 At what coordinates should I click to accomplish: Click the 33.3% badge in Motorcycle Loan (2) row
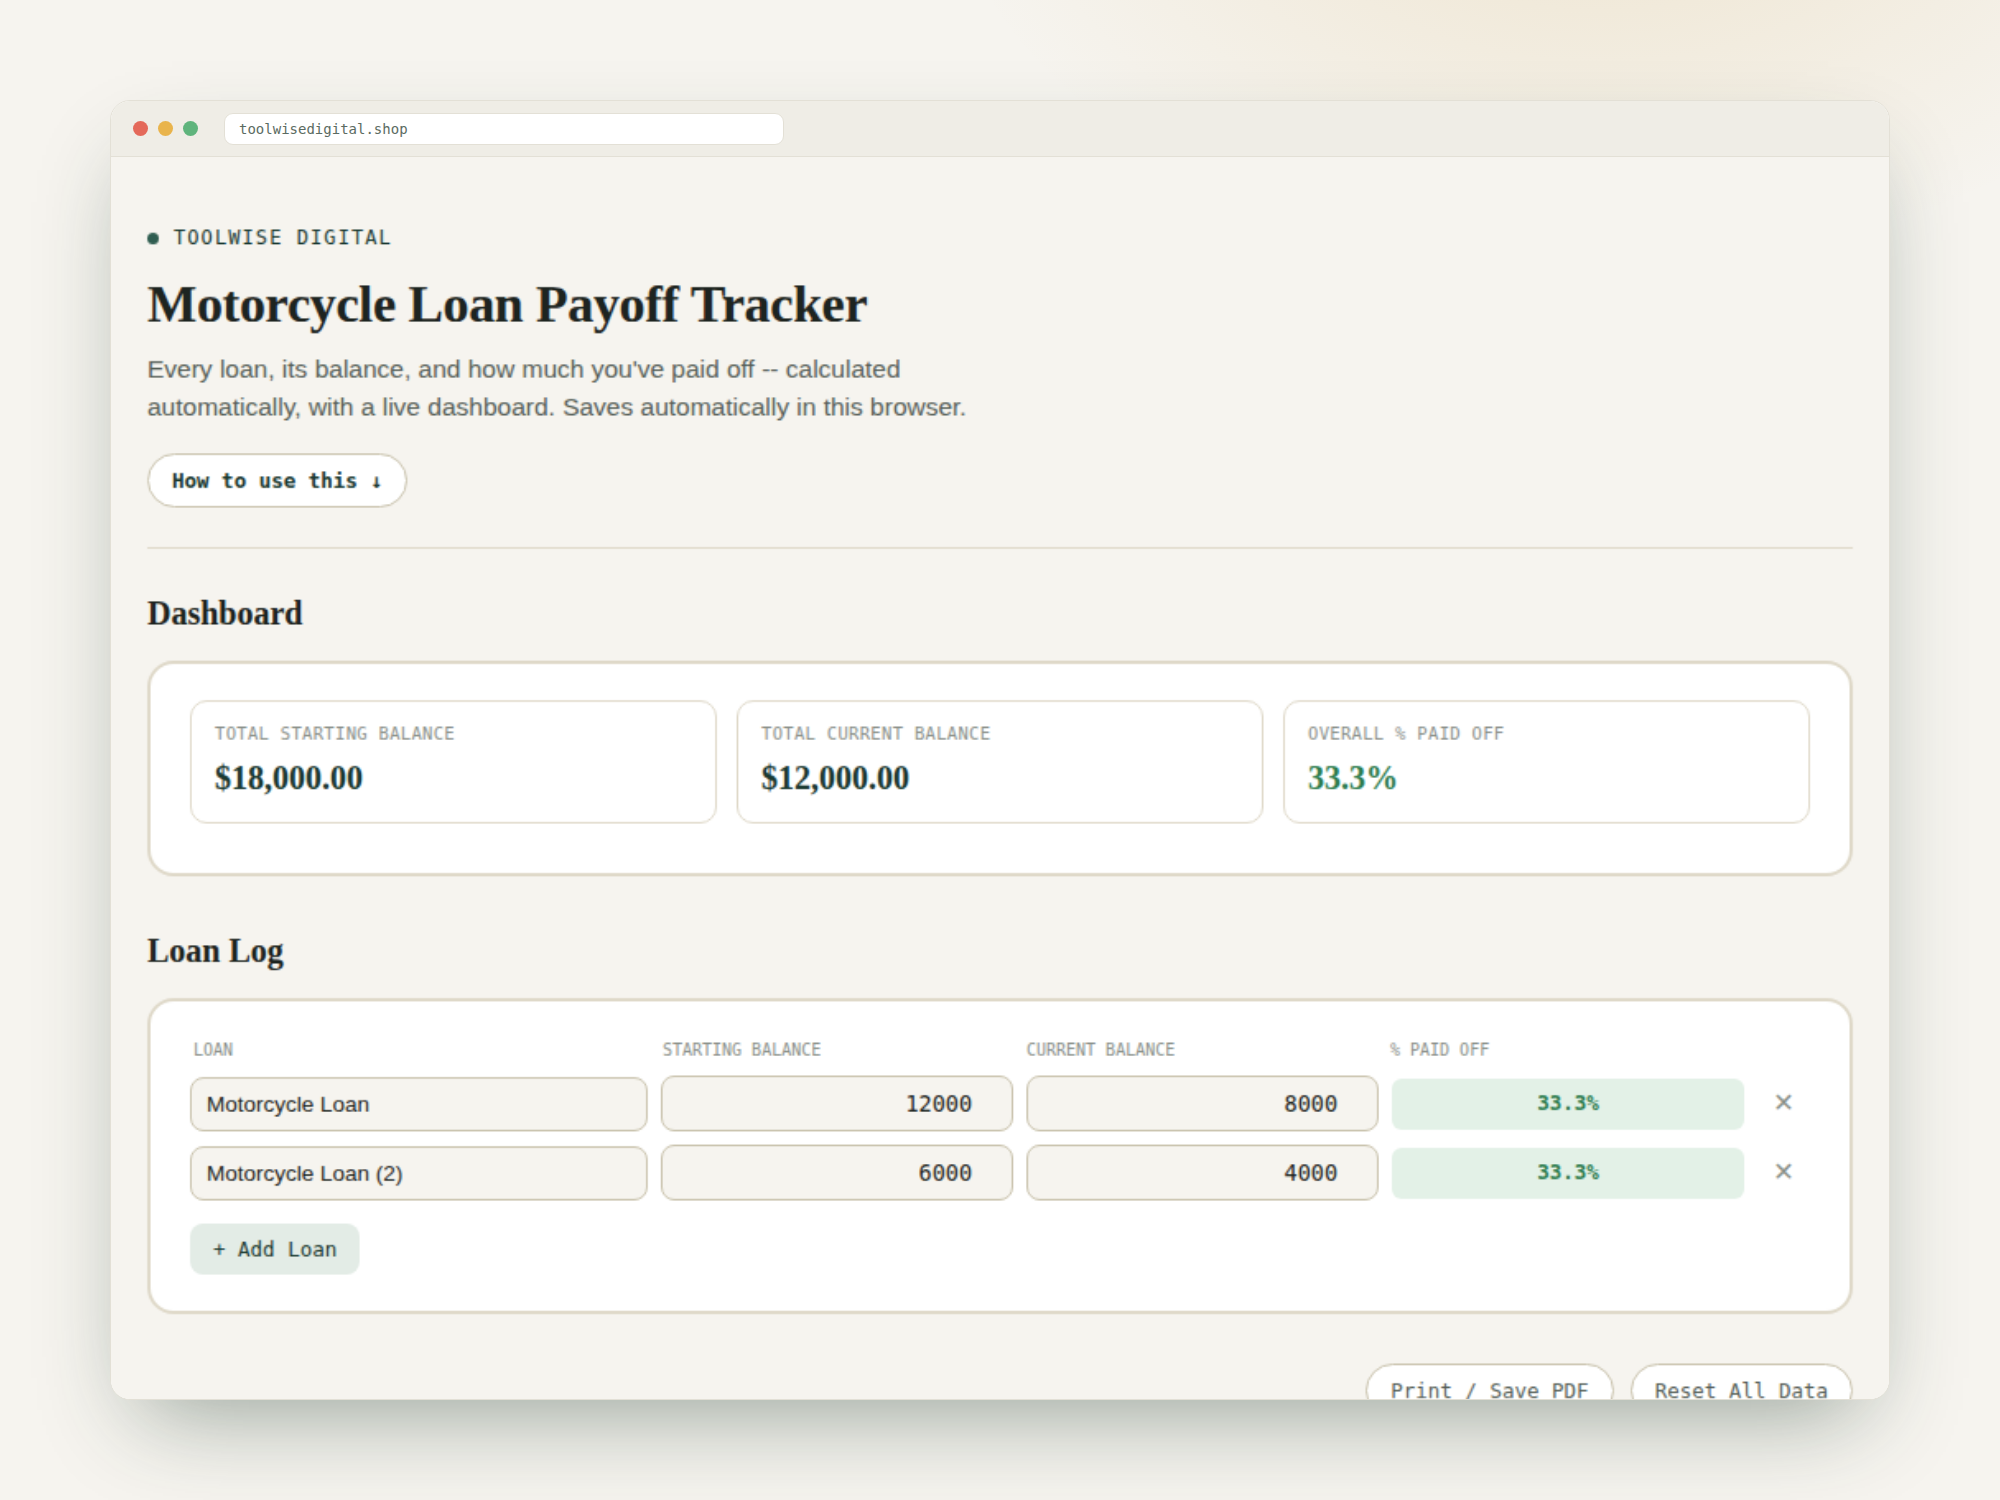point(1568,1173)
